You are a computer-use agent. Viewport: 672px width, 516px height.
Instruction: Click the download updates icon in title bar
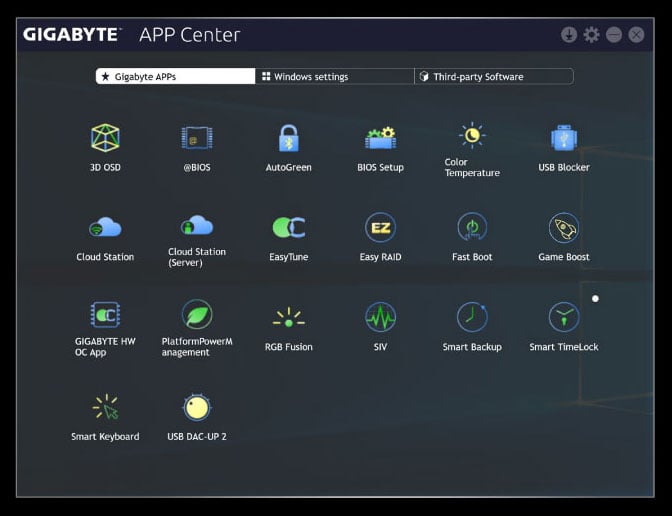coord(569,35)
